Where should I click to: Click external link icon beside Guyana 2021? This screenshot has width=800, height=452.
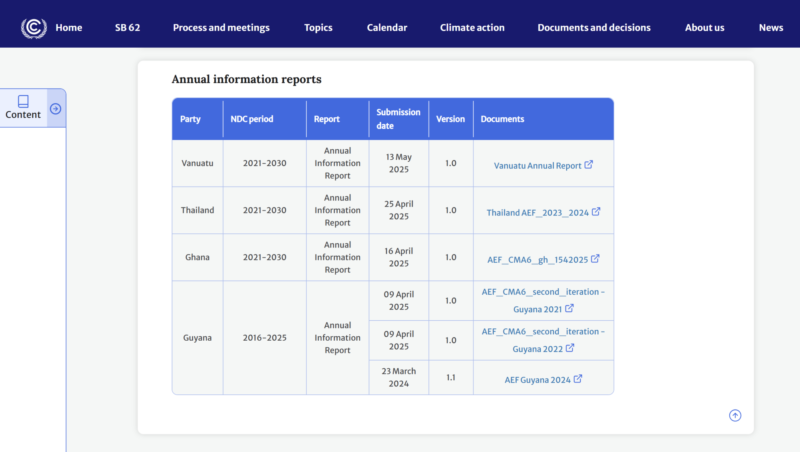570,309
